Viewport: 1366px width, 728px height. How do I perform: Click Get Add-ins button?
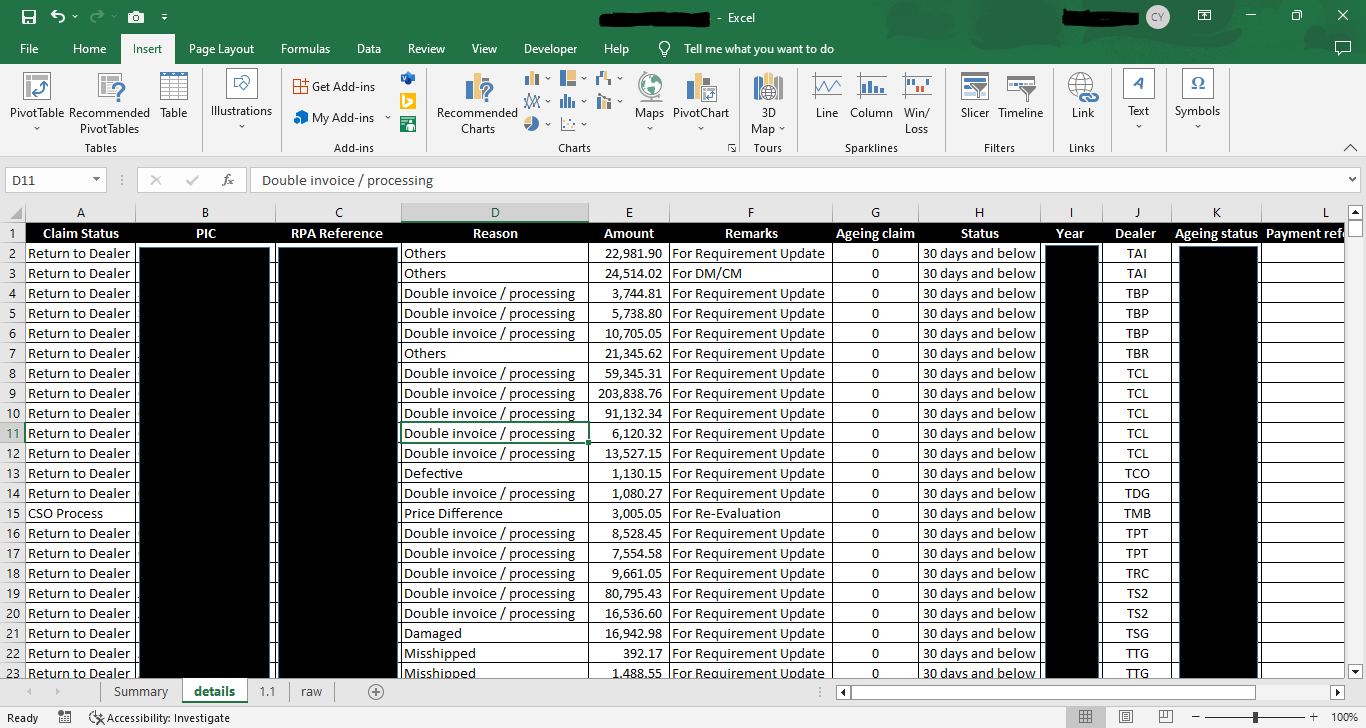coord(334,87)
